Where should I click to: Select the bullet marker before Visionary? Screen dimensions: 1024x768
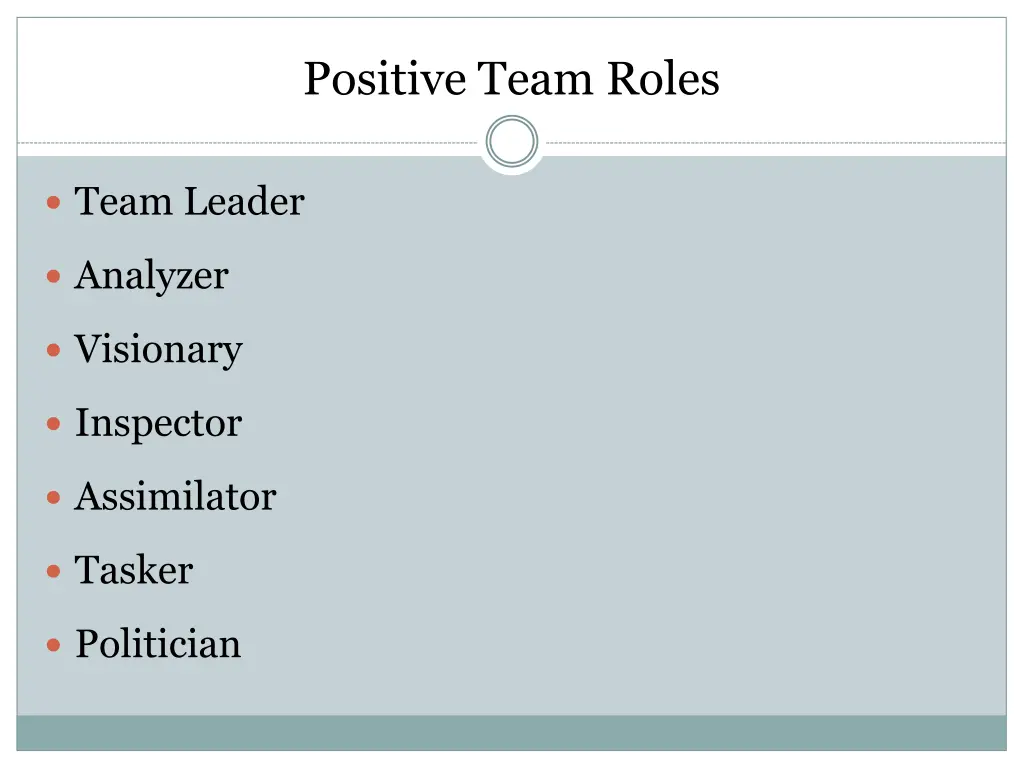(54, 350)
